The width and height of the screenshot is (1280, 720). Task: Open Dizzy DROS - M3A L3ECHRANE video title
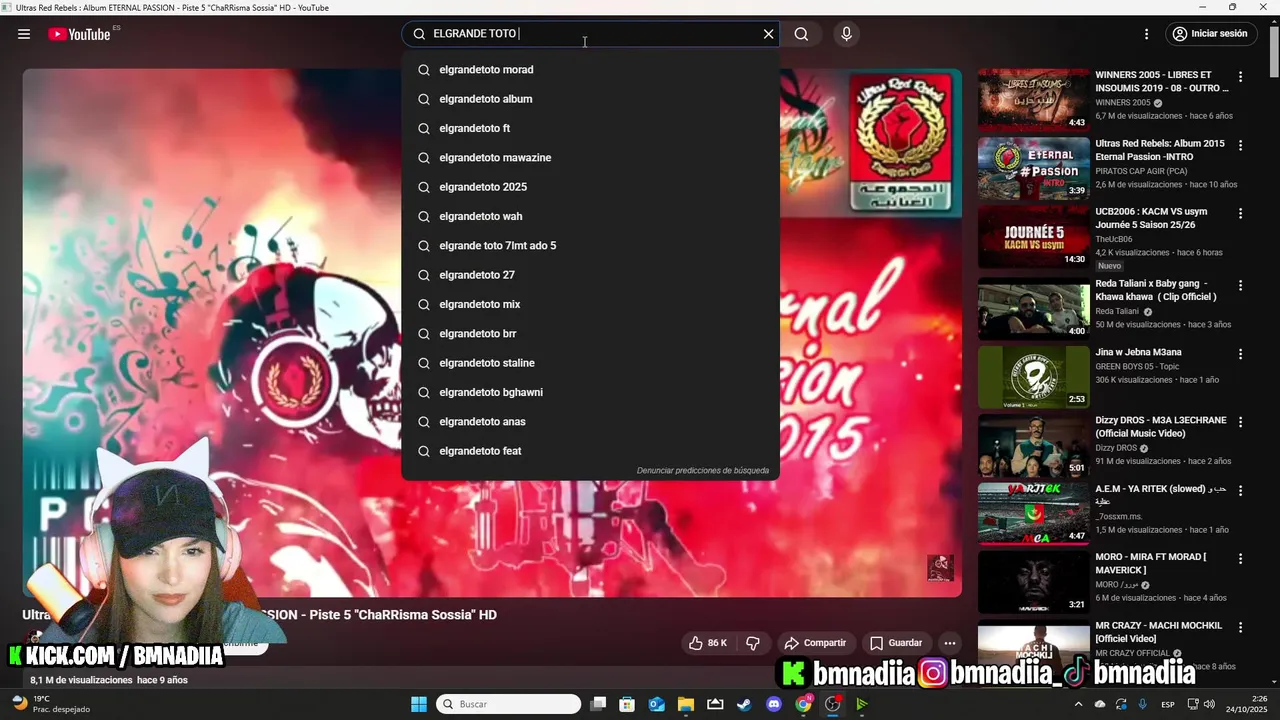pyautogui.click(x=1161, y=427)
